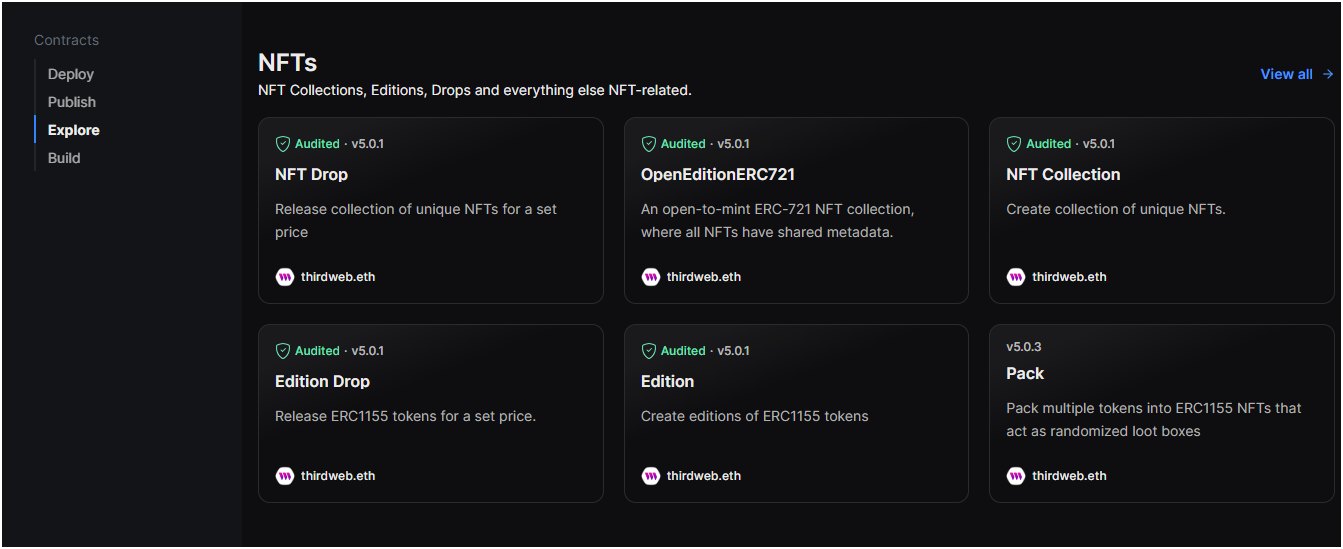
Task: Click the Audited shield icon on Edition Drop
Action: [283, 351]
